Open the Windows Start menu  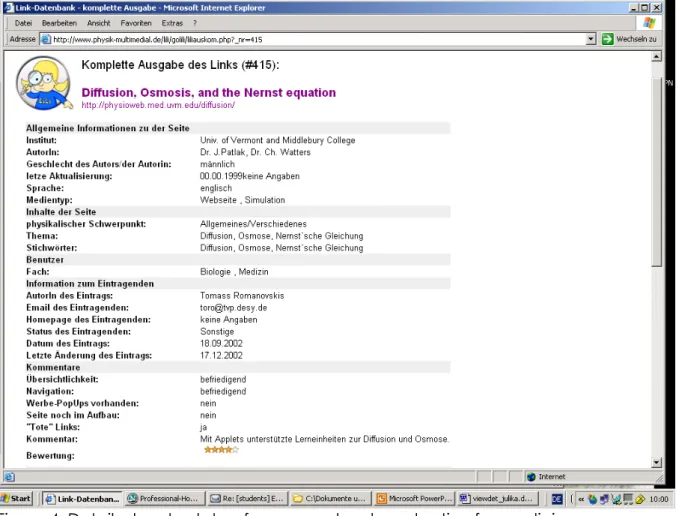coord(17,499)
